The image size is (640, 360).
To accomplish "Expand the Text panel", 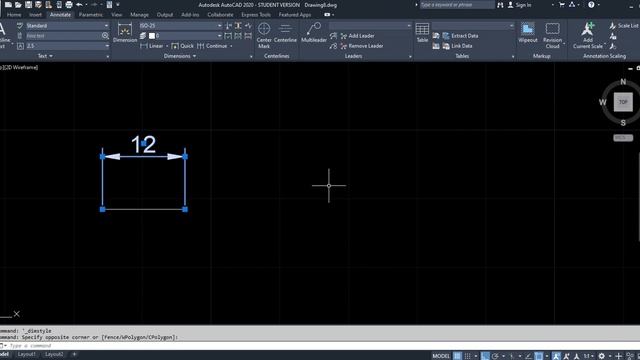I will coord(45,56).
